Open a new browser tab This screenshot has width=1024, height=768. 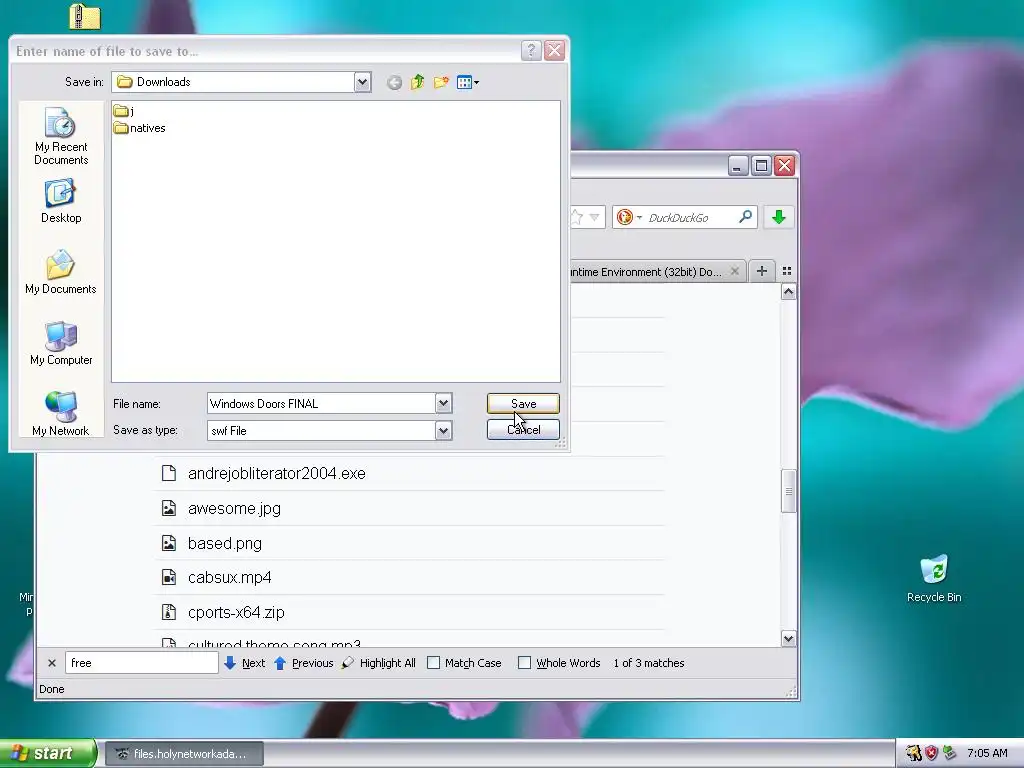coord(761,271)
